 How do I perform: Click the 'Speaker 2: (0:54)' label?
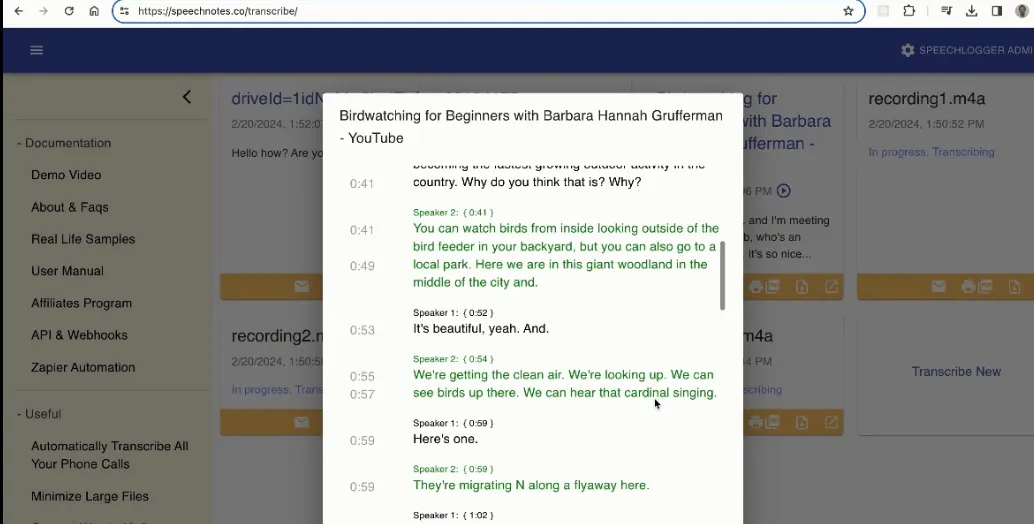(x=453, y=359)
